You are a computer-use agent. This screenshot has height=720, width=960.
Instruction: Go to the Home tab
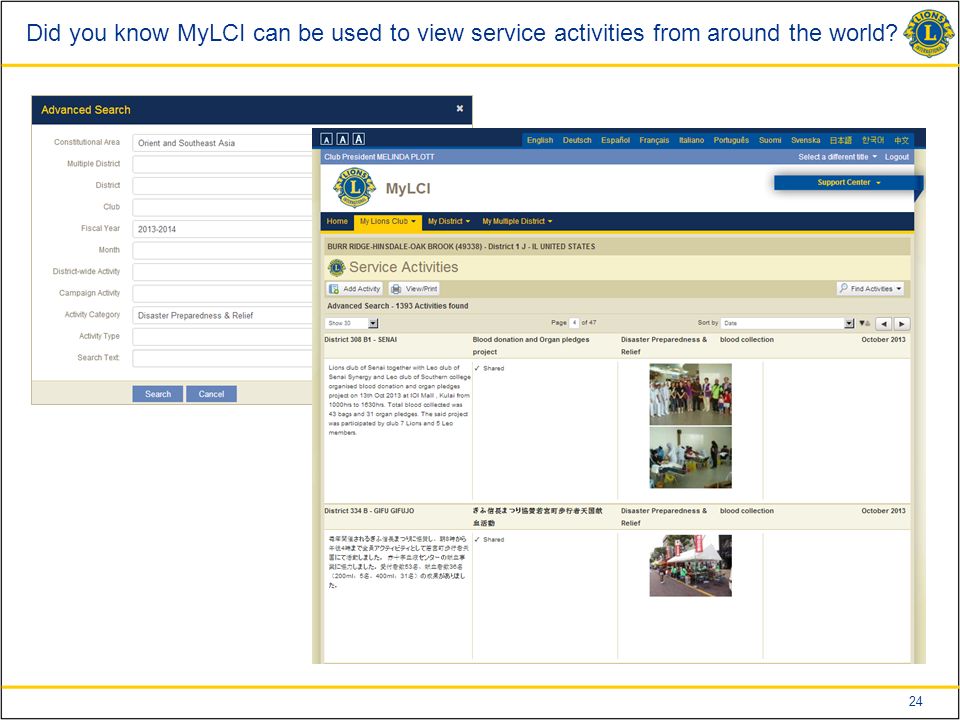tap(337, 221)
